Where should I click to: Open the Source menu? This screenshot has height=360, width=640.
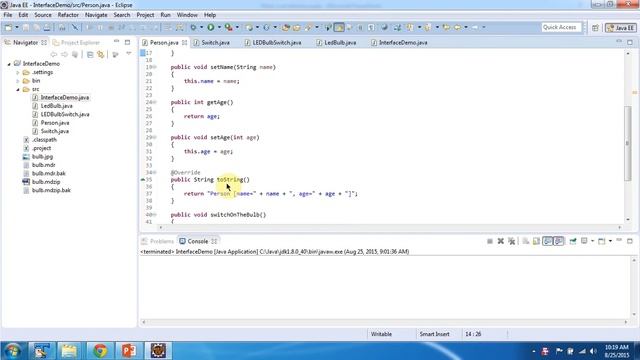43,15
